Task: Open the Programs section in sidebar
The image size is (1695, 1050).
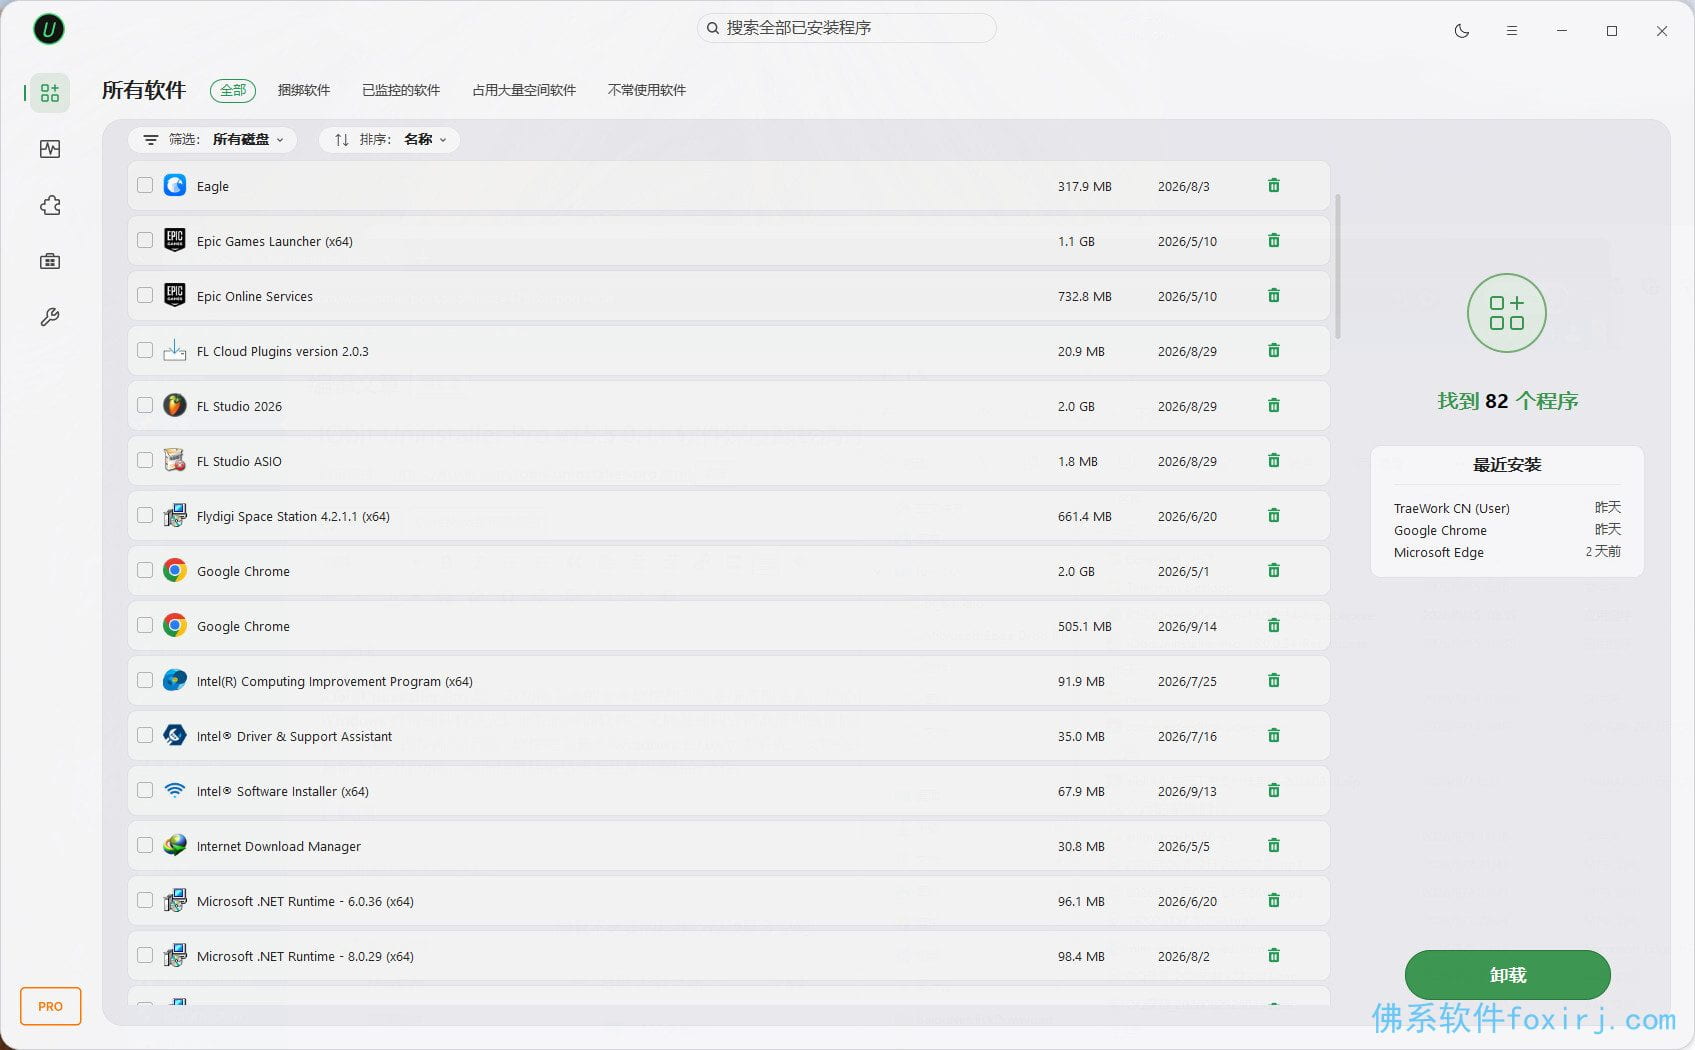Action: click(50, 93)
